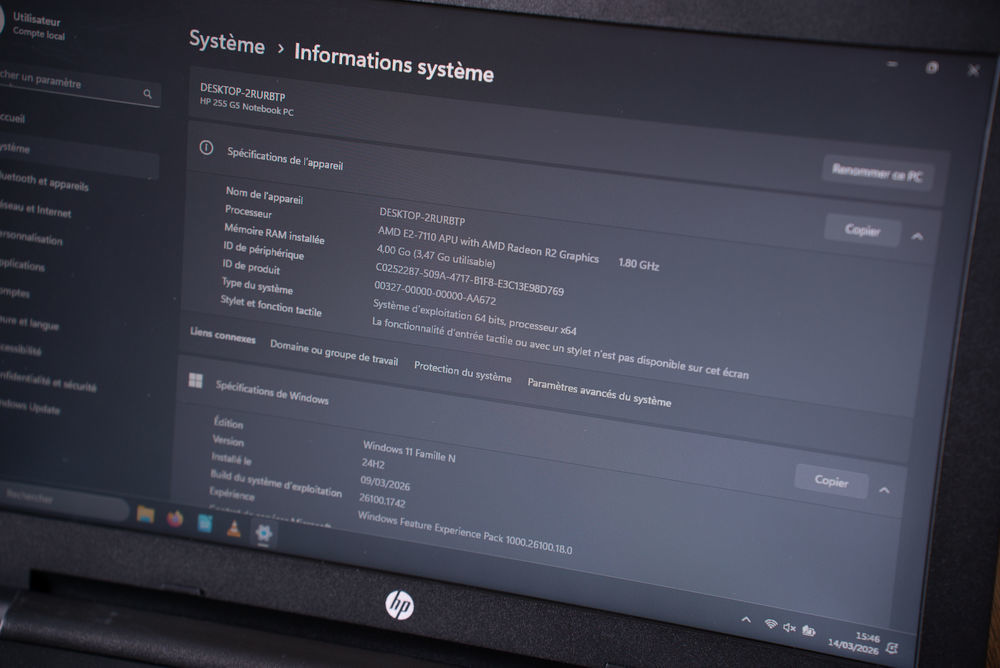Collapse the Spécifications de Windows section
This screenshot has height=668, width=1000.
[x=884, y=490]
